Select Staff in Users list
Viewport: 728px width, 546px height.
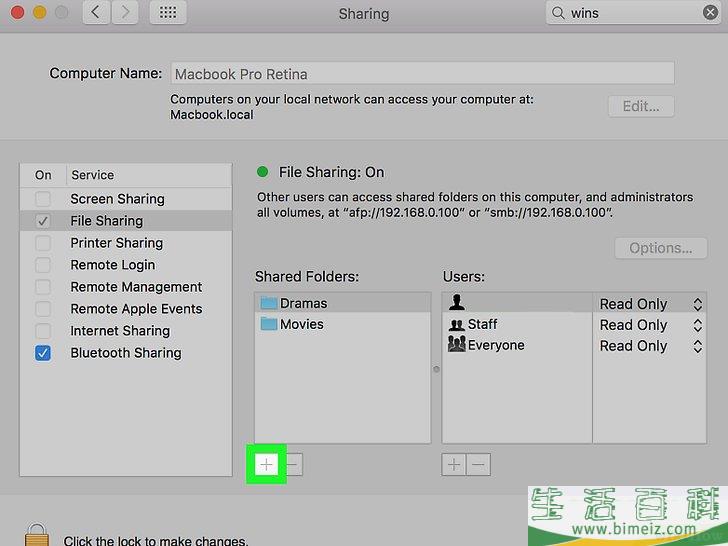(517, 324)
